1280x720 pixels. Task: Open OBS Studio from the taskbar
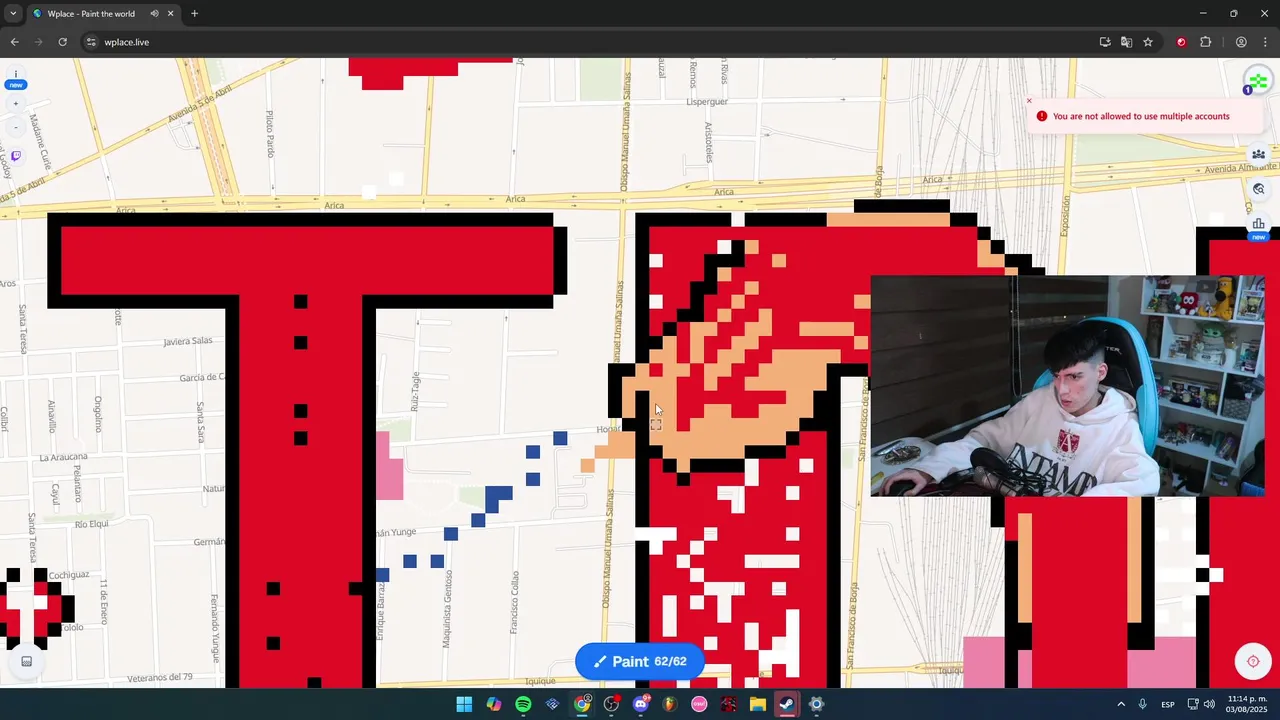click(611, 704)
